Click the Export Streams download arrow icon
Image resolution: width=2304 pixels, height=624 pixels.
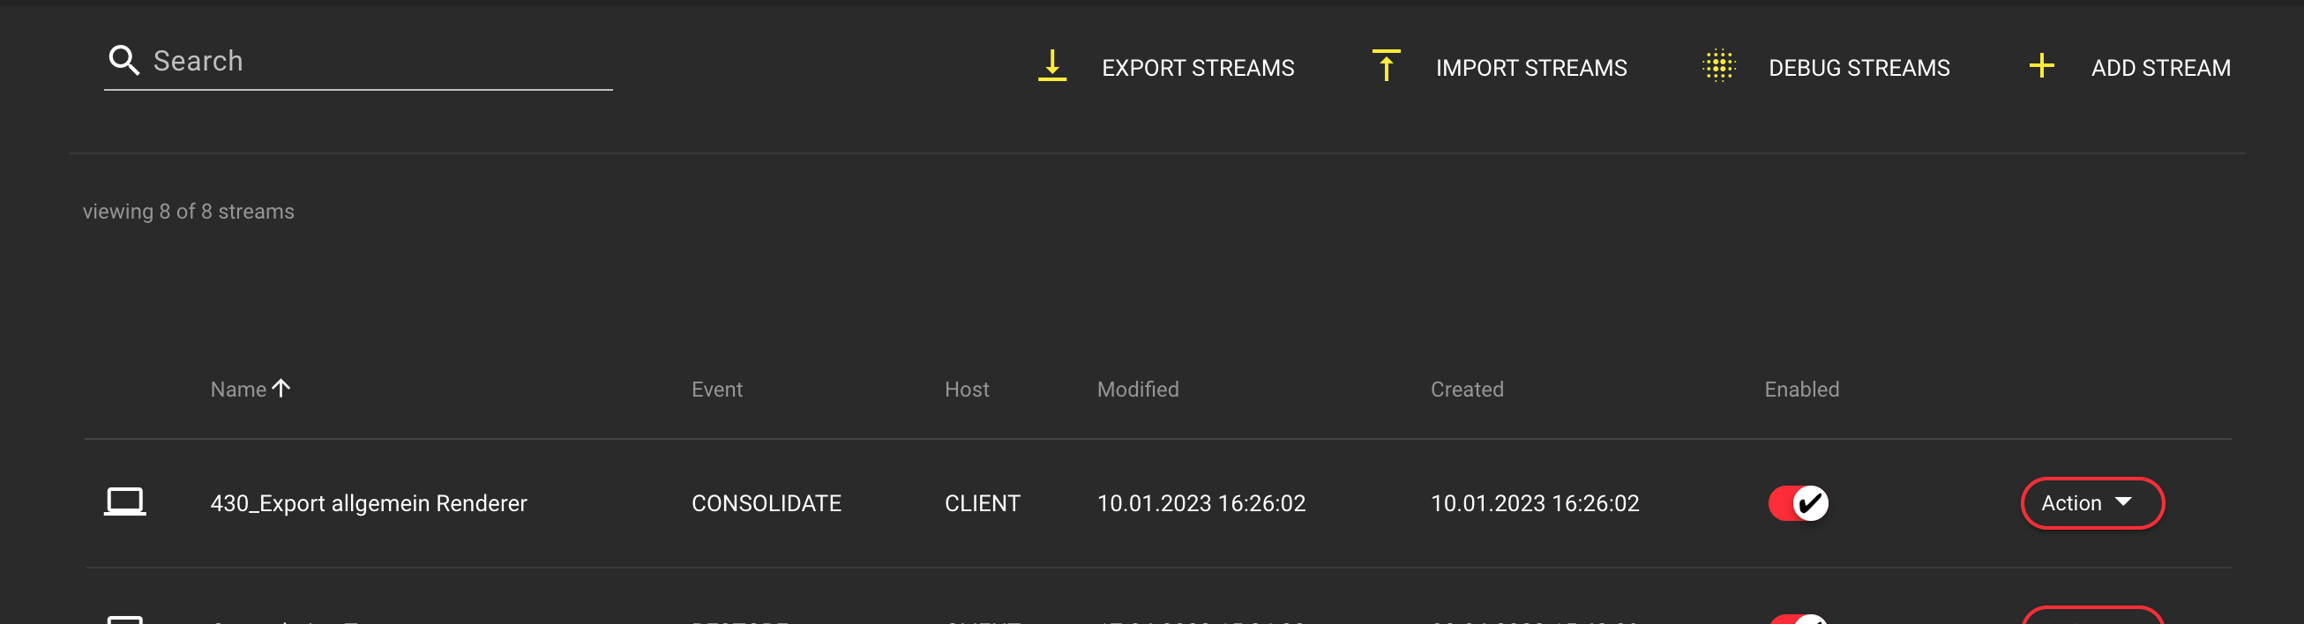pyautogui.click(x=1052, y=66)
